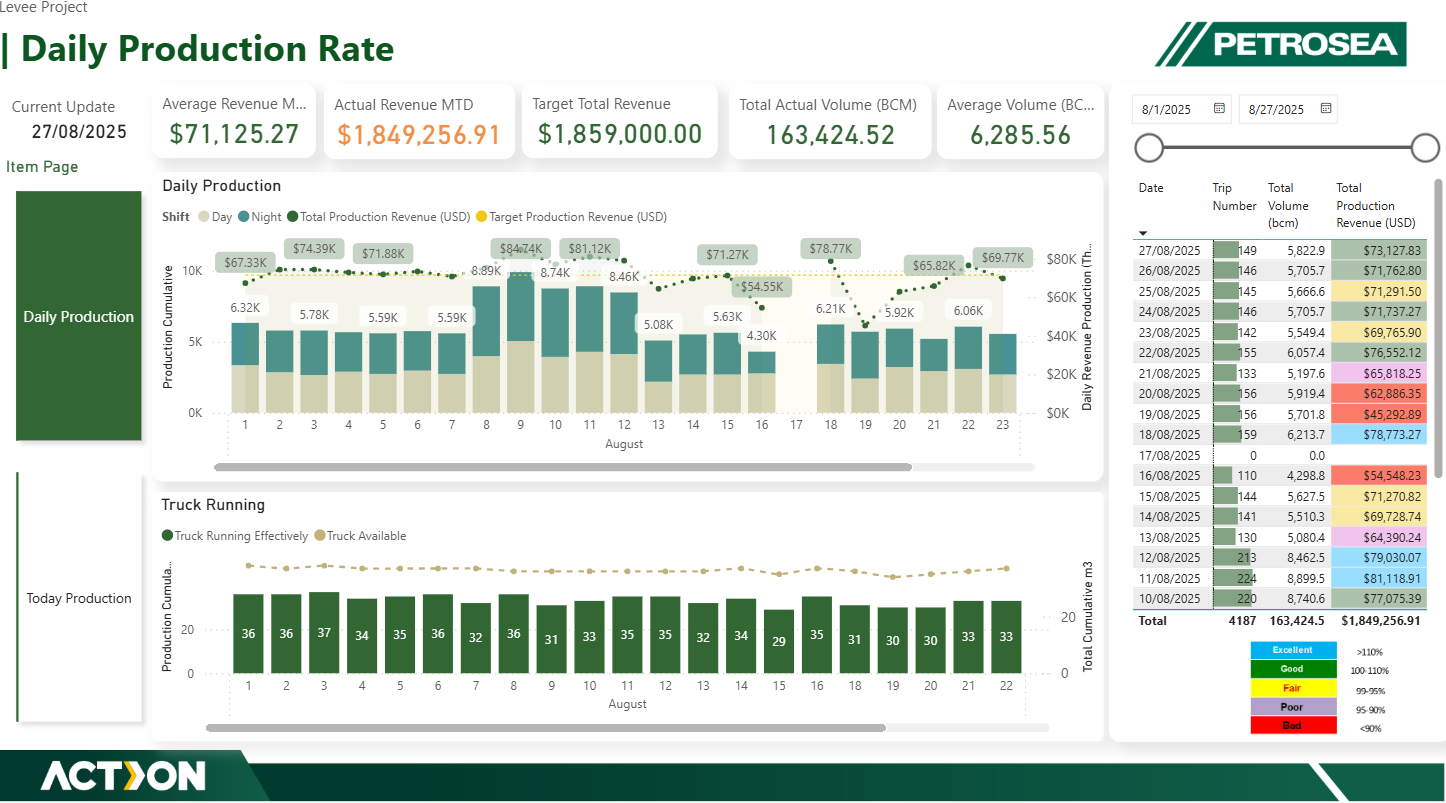This screenshot has height=803, width=1446.
Task: Click the Good green rating swatch
Action: tap(1293, 669)
